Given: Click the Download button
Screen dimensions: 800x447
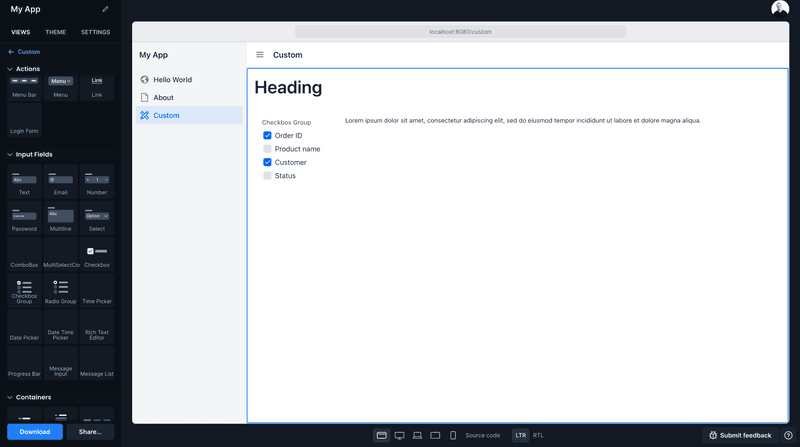Looking at the screenshot, I should [x=35, y=432].
